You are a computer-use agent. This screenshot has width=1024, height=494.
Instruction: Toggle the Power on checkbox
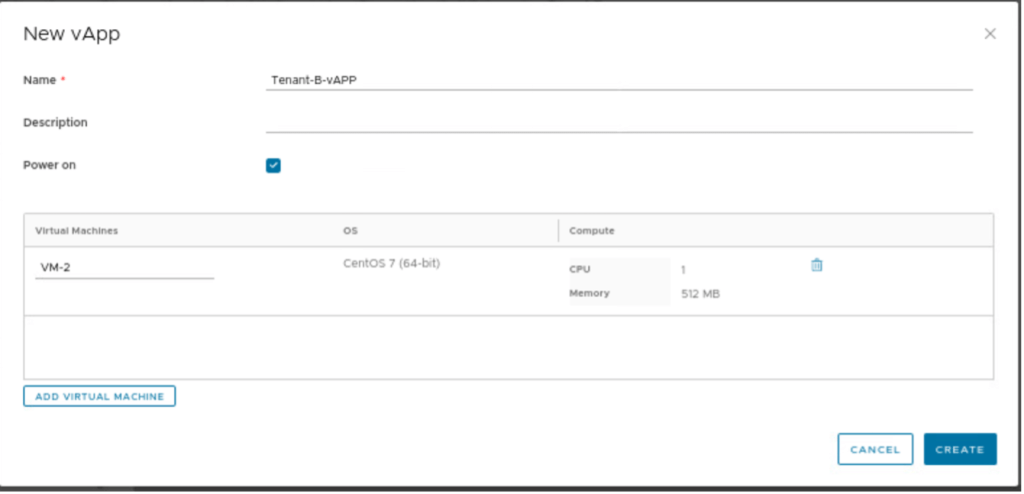click(x=273, y=165)
